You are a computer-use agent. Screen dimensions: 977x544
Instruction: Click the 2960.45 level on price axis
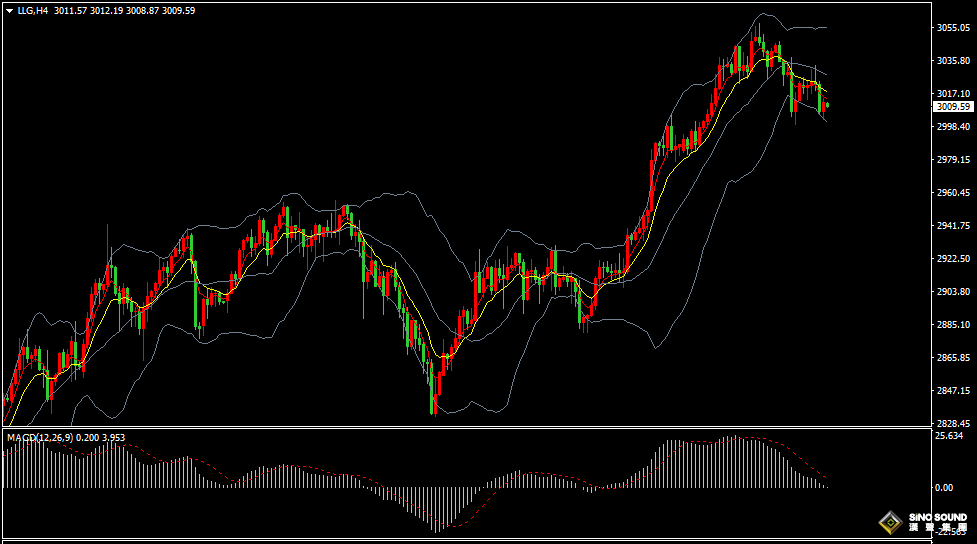953,193
